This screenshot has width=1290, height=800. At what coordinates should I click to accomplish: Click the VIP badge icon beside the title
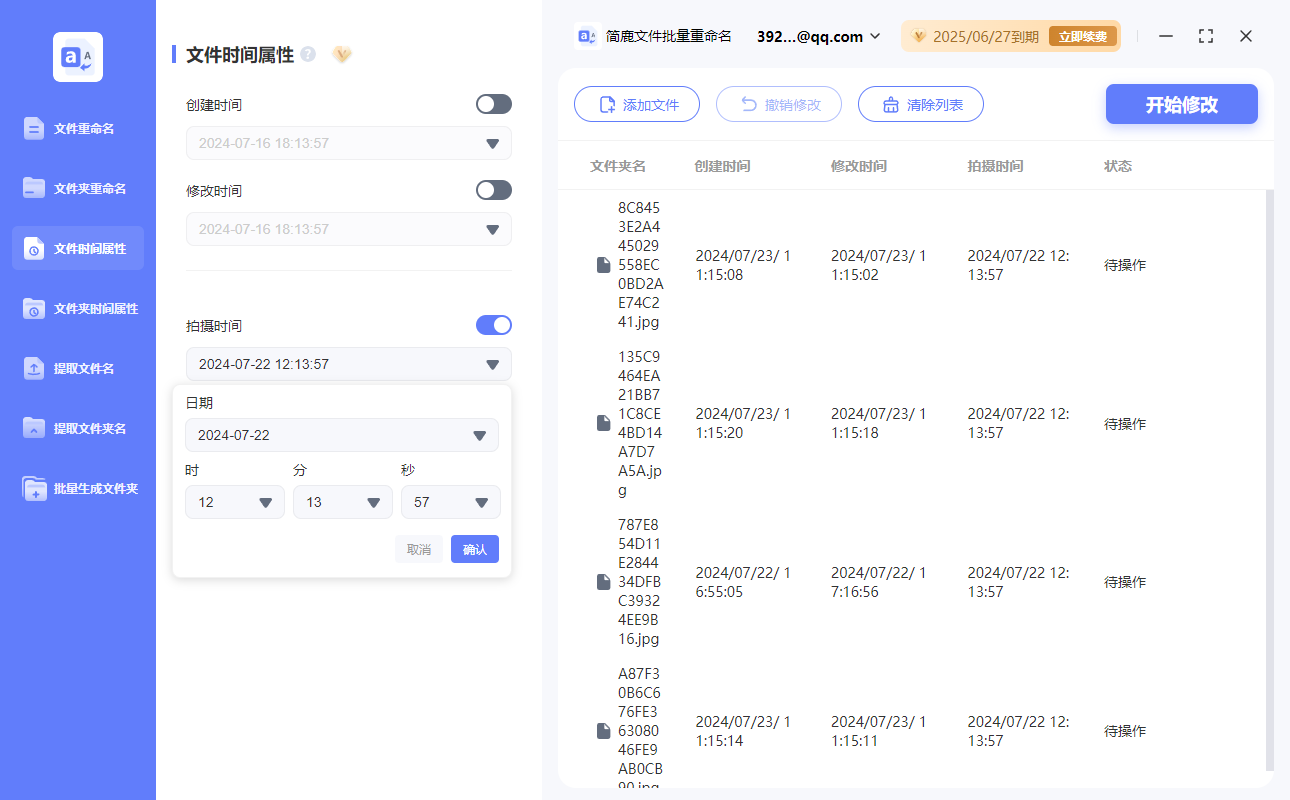pos(342,54)
